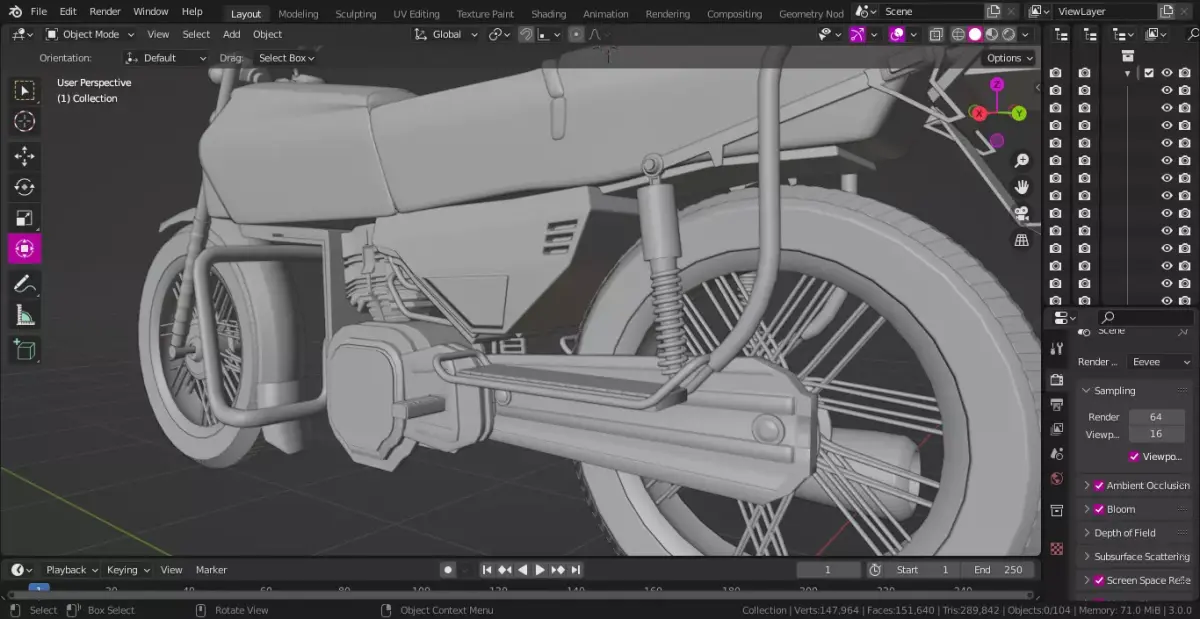
Task: Select the Select Box tool in toolbar
Action: [25, 91]
